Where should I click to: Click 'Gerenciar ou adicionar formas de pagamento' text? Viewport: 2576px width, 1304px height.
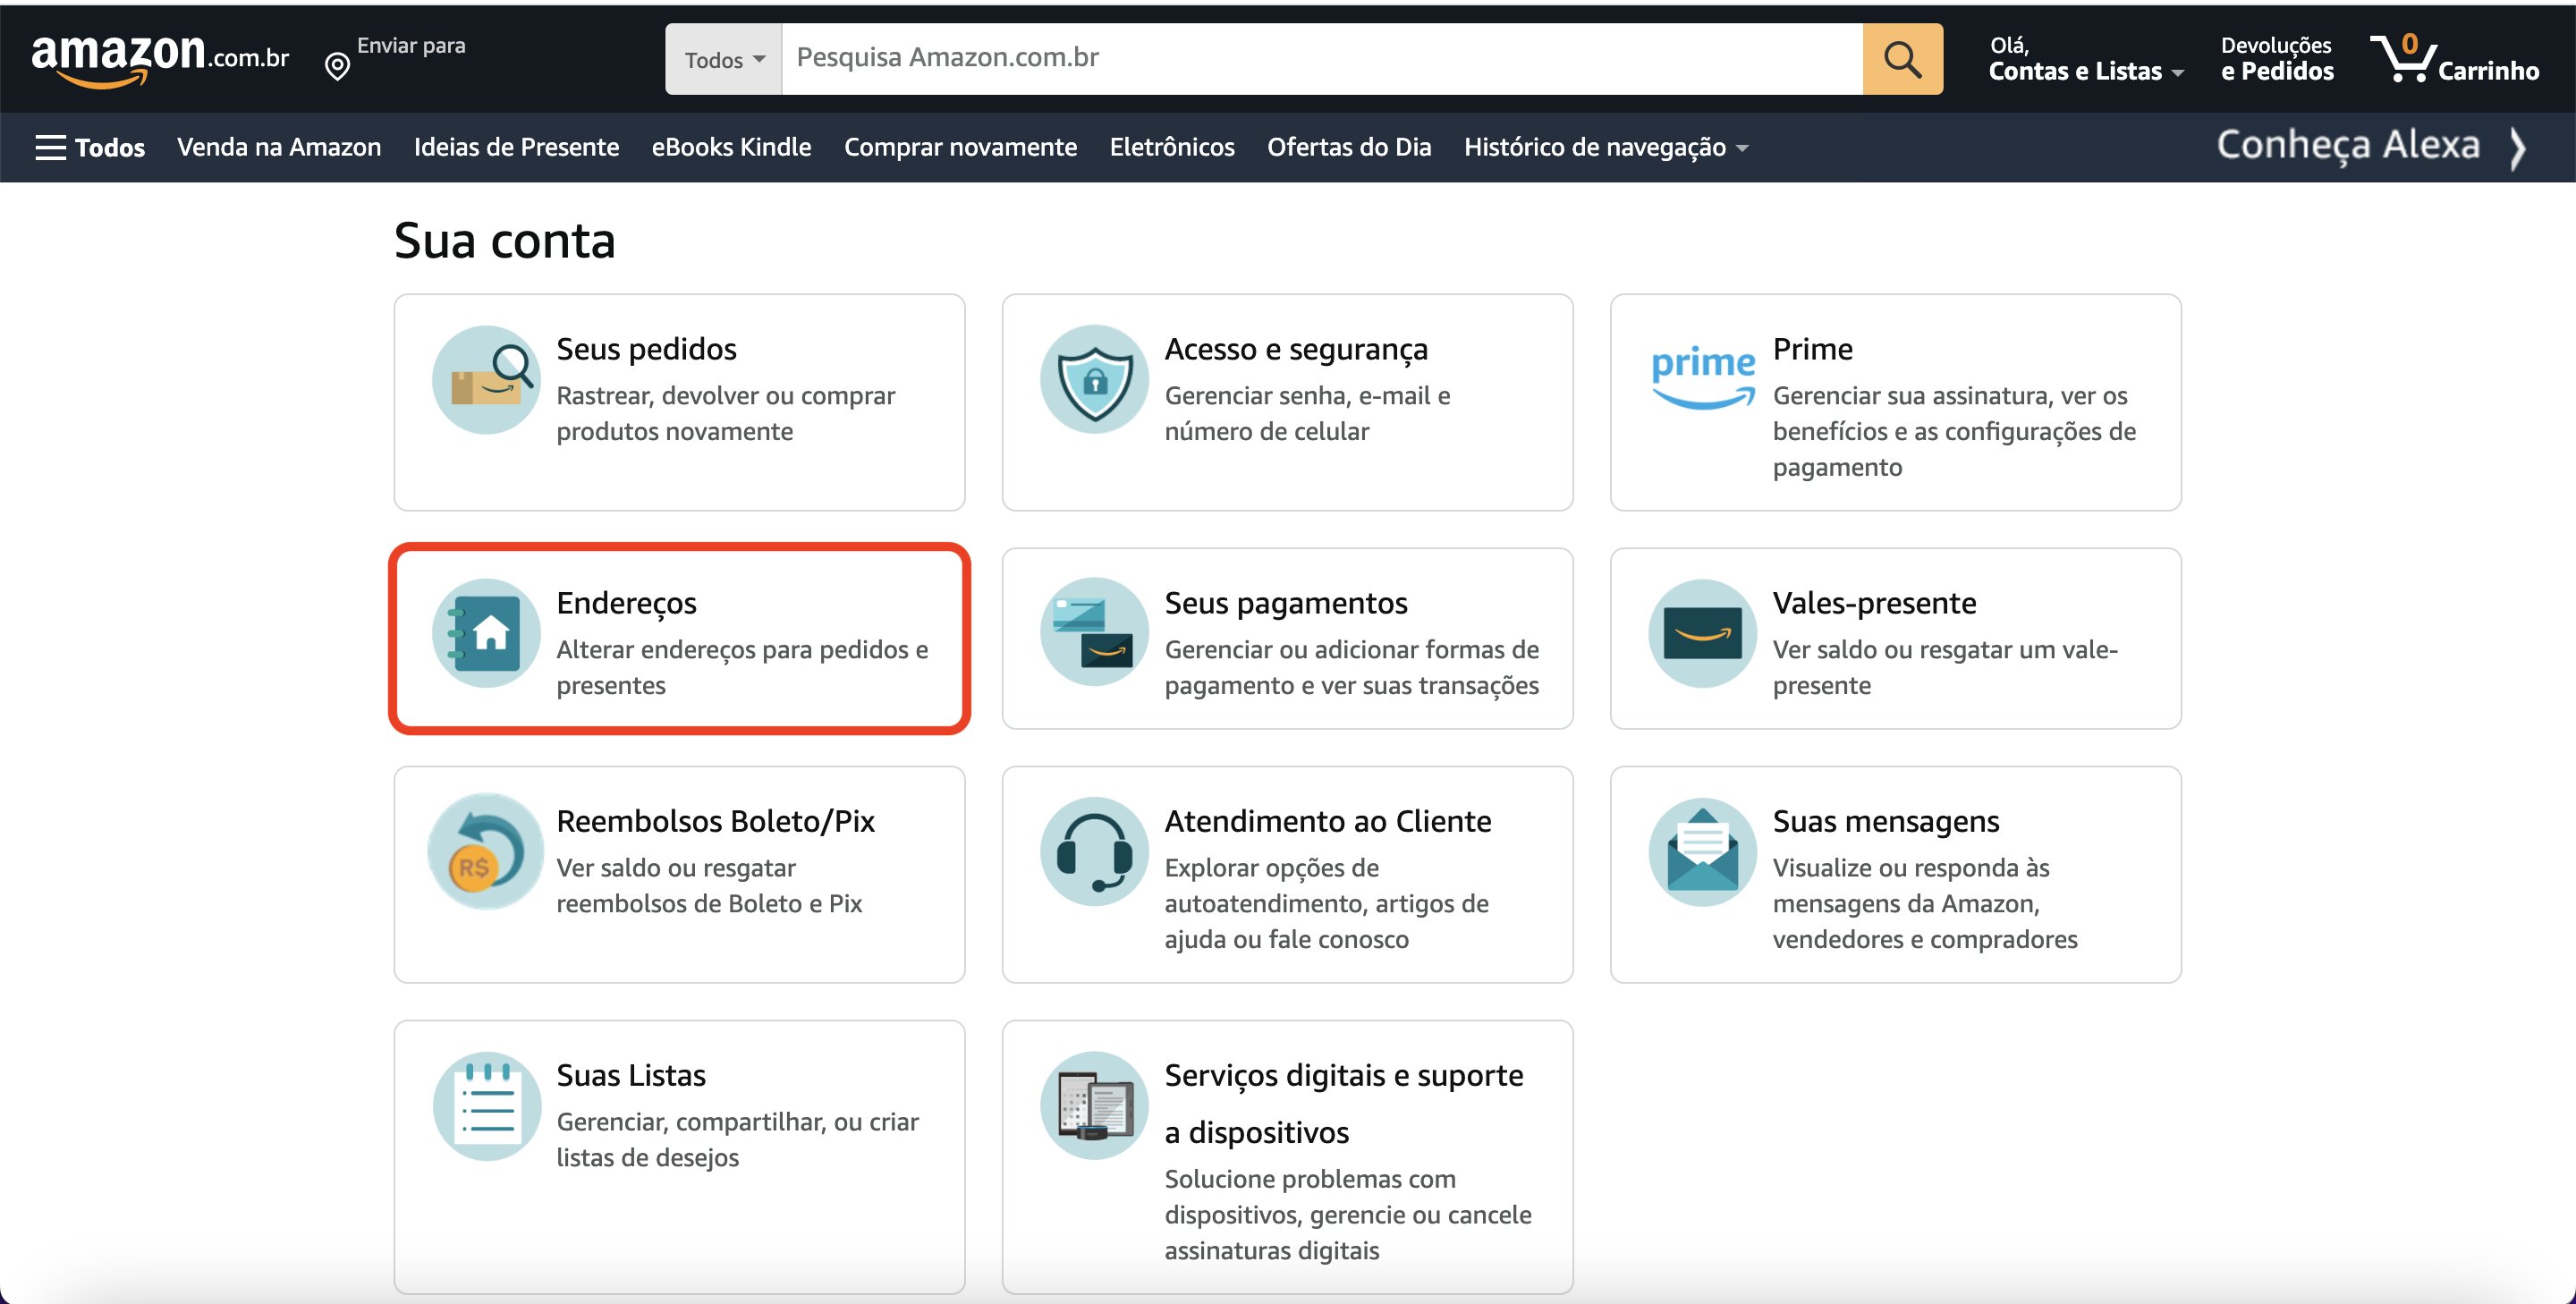point(1351,667)
